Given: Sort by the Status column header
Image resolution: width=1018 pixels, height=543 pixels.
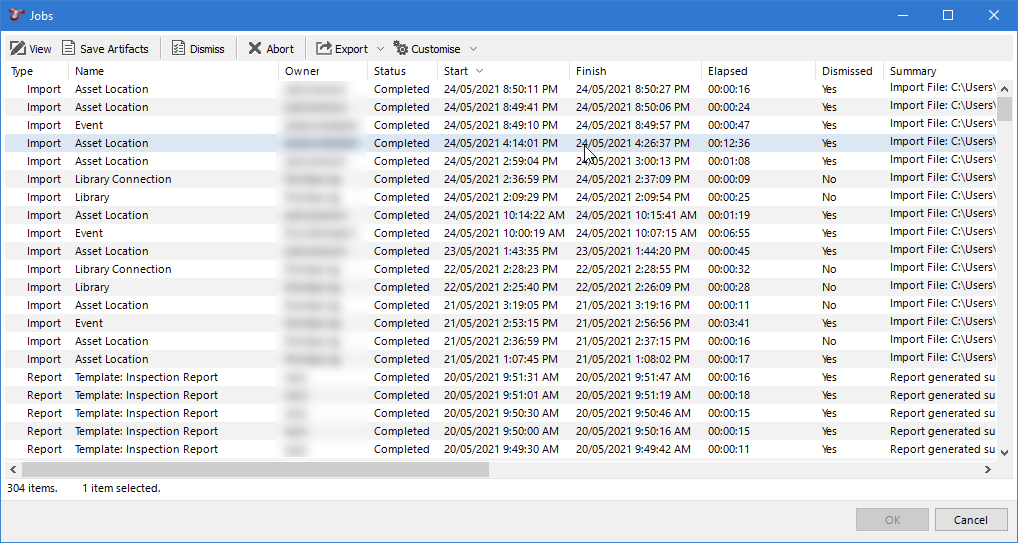Looking at the screenshot, I should (390, 71).
